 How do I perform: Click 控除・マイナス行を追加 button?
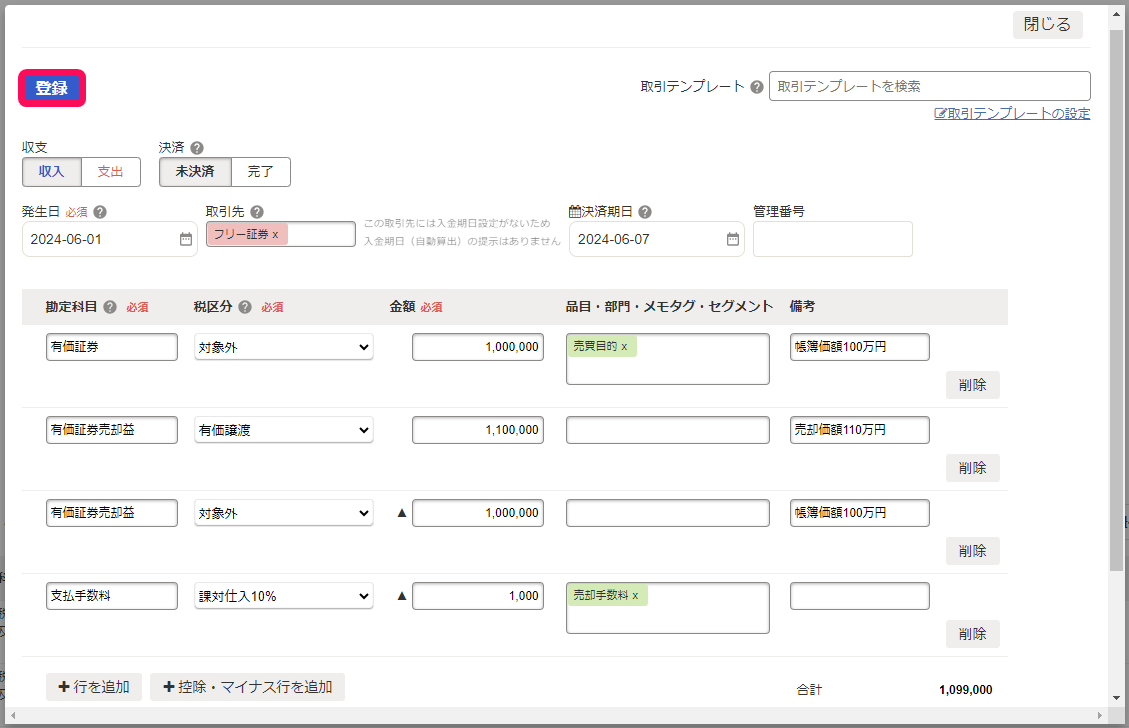tap(248, 687)
